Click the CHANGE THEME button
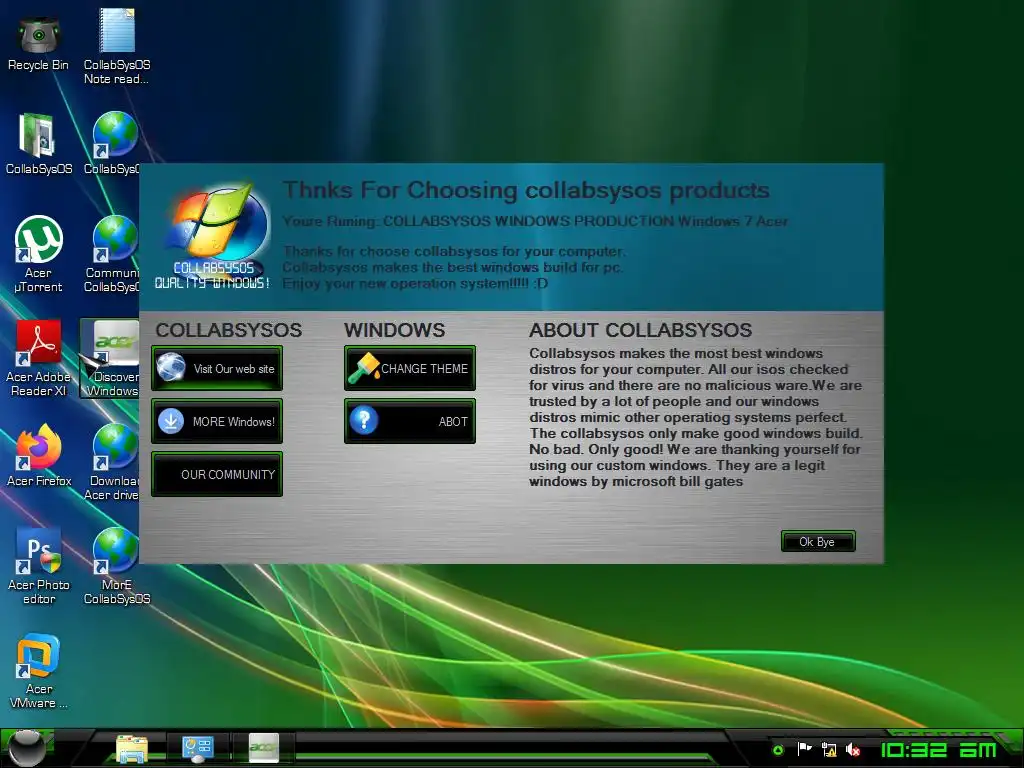Image resolution: width=1024 pixels, height=768 pixels. click(409, 368)
